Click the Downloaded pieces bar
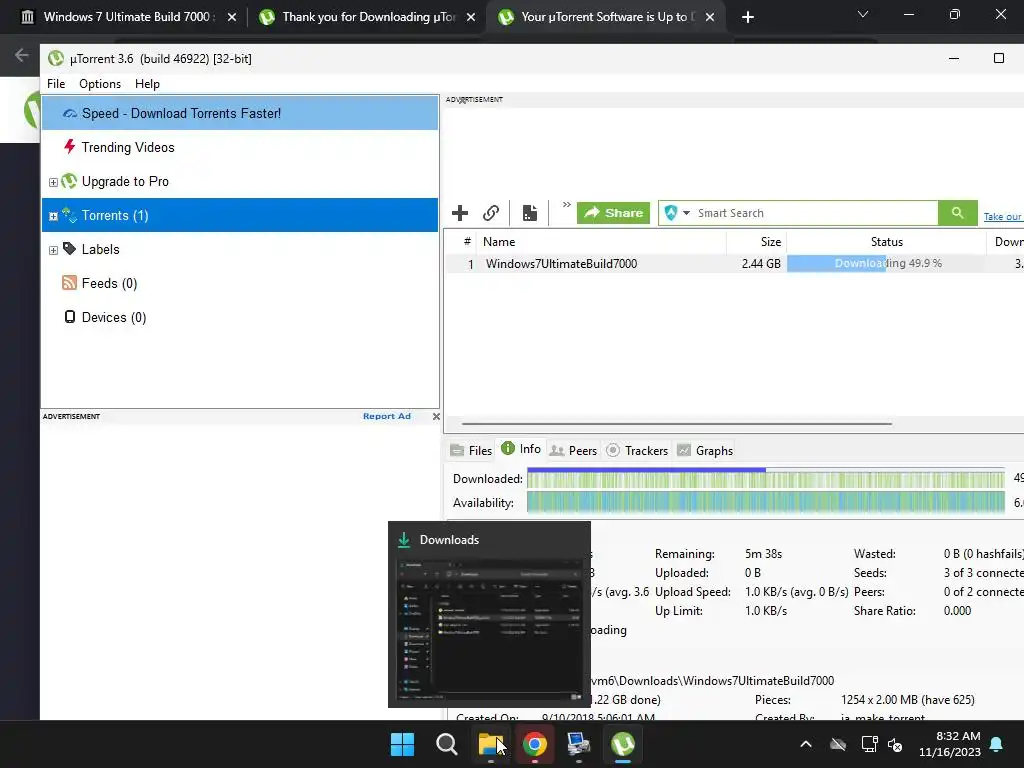 (765, 479)
